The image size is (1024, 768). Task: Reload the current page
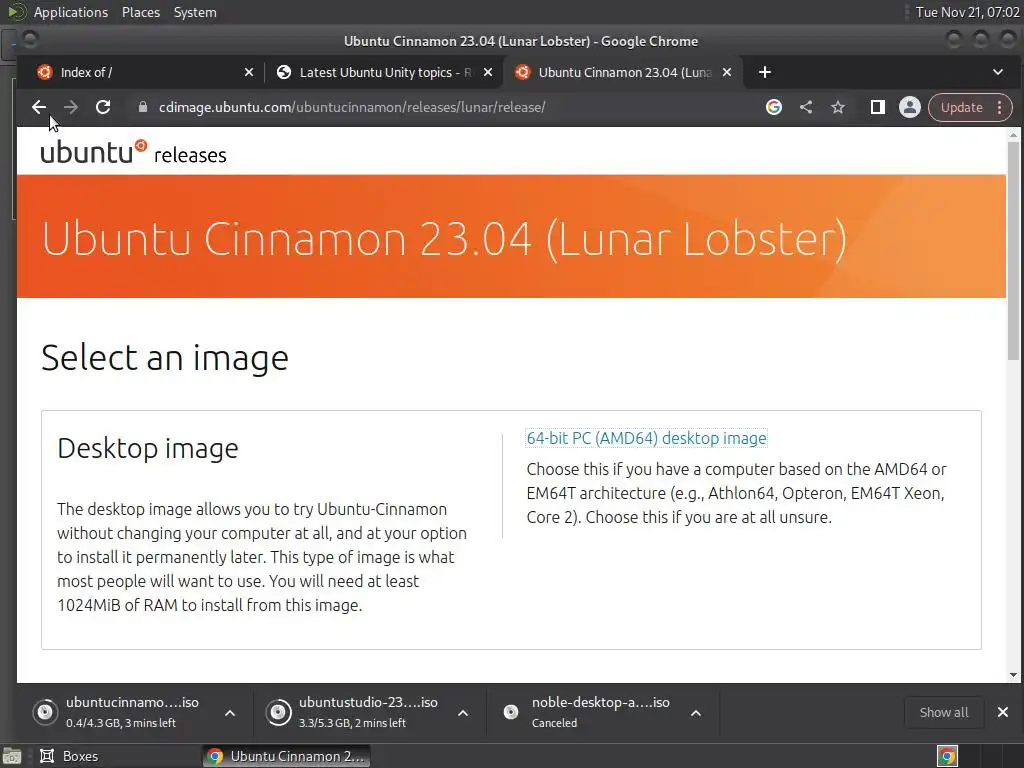point(103,108)
